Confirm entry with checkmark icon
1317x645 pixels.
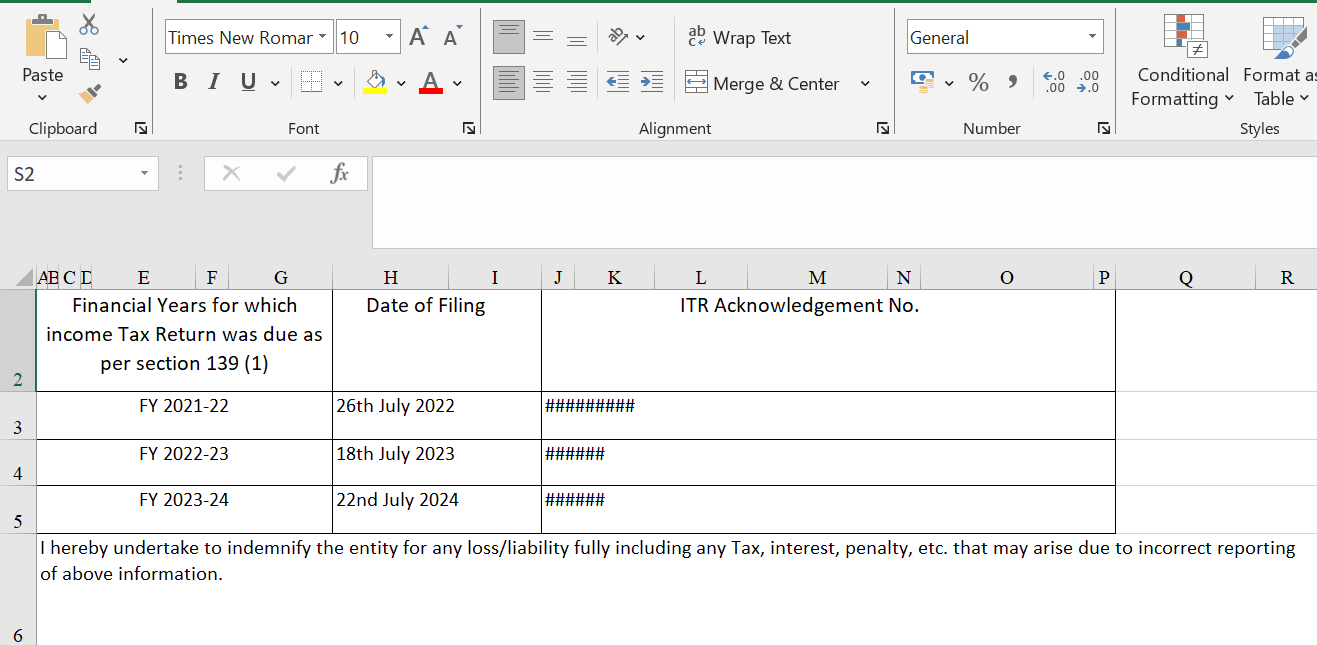pyautogui.click(x=286, y=174)
